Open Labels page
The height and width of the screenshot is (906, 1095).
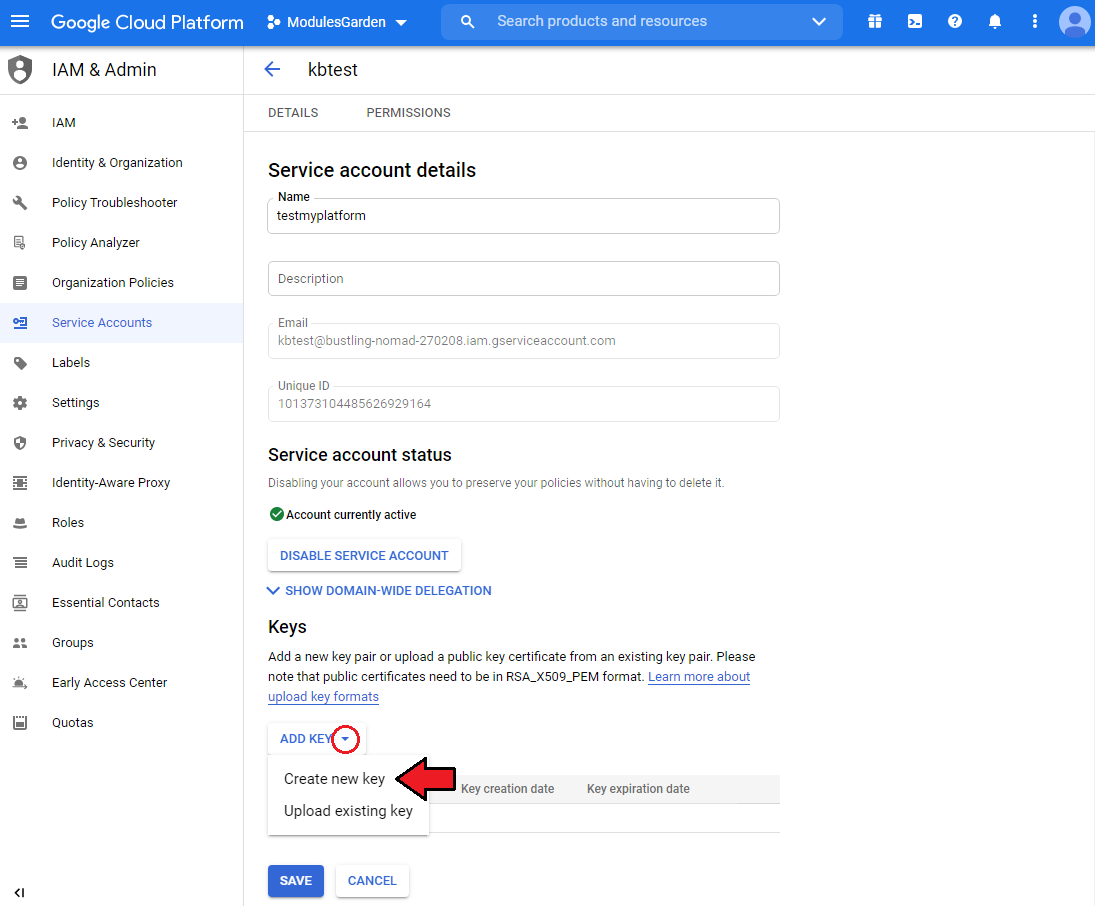pyautogui.click(x=71, y=363)
